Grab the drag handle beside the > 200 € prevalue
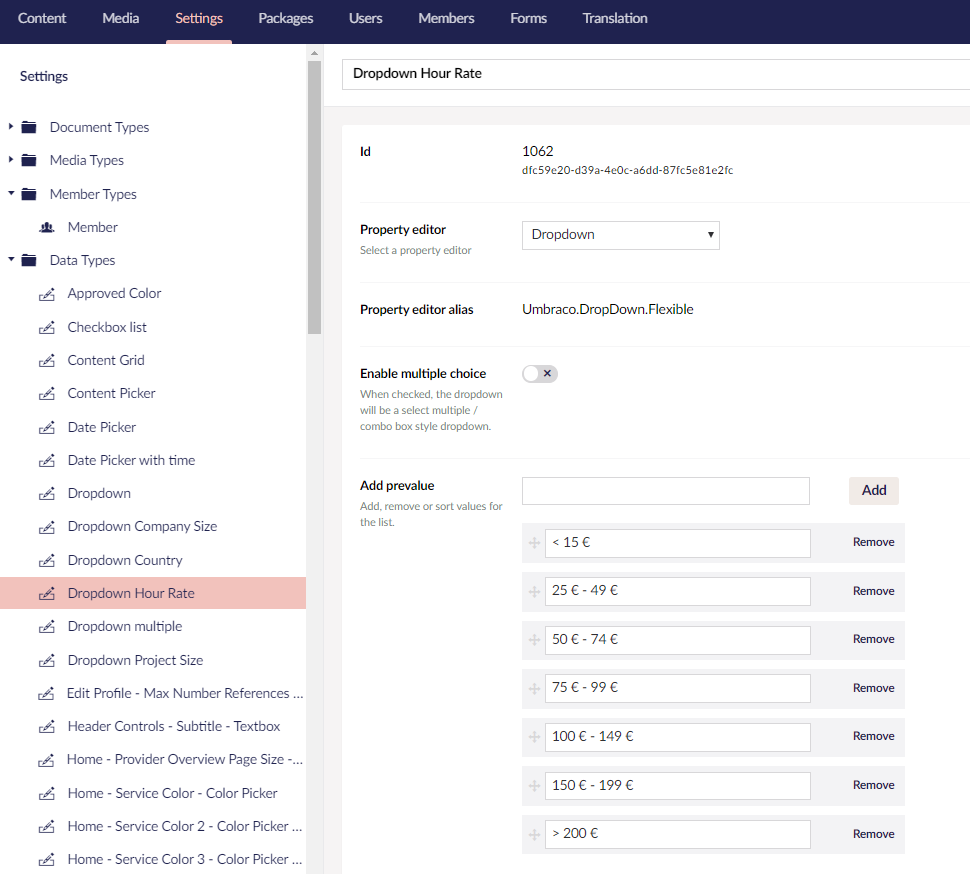The image size is (970, 874). [534, 834]
